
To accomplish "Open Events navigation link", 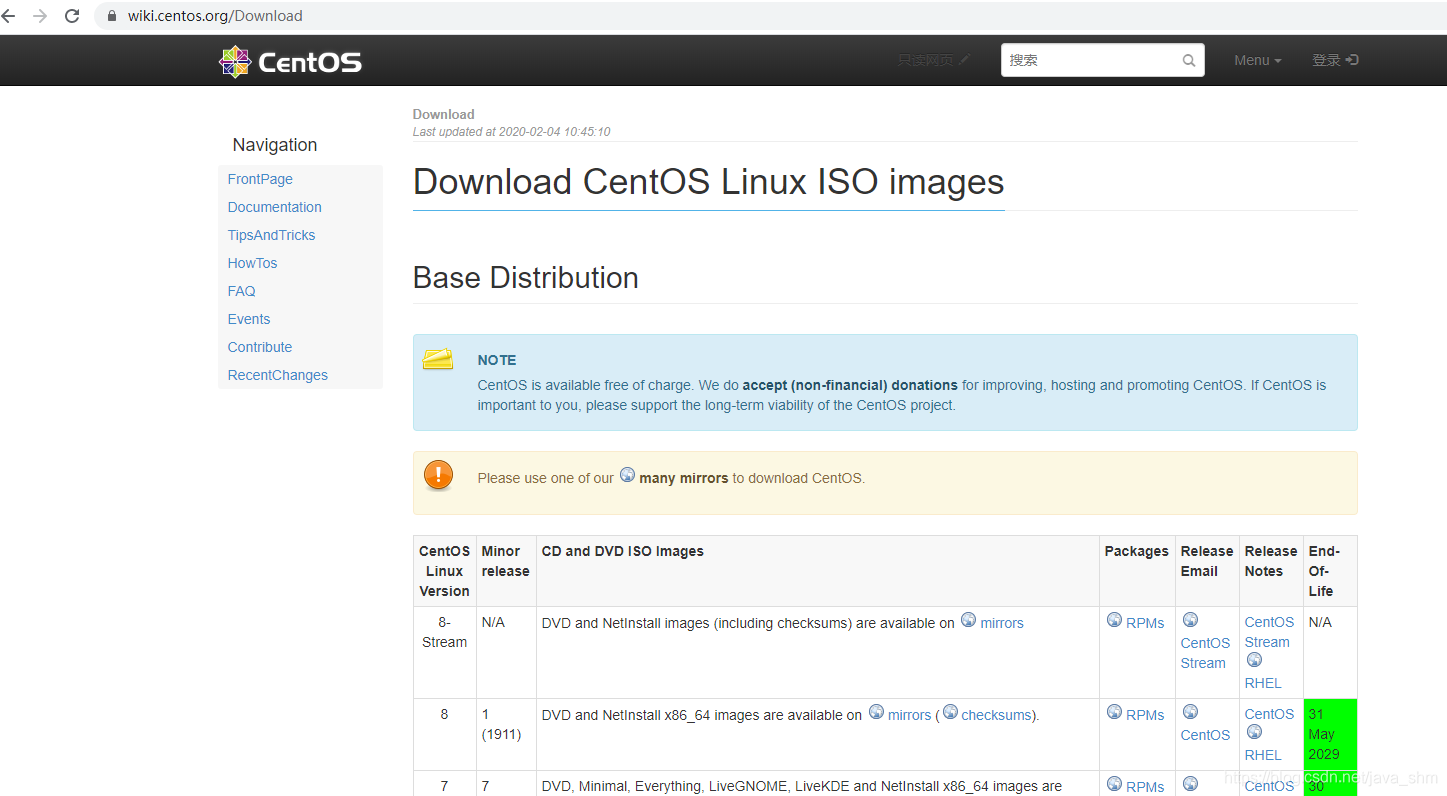I will pos(248,319).
